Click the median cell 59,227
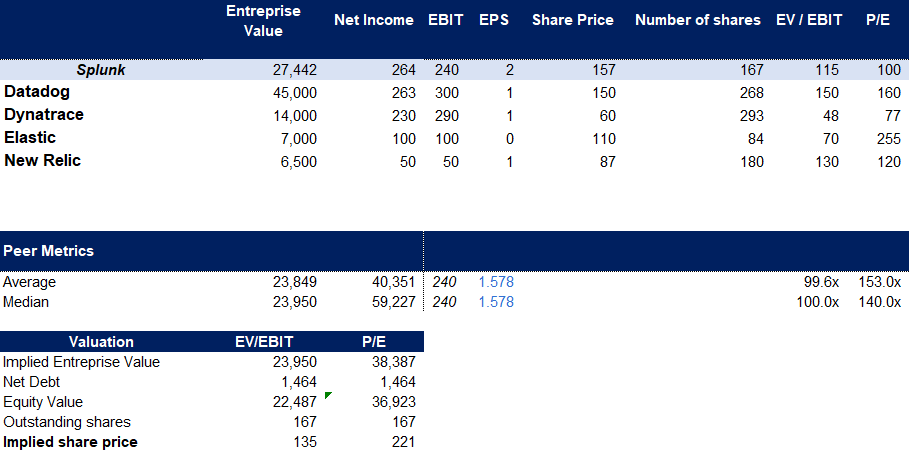The image size is (910, 451). tap(393, 302)
